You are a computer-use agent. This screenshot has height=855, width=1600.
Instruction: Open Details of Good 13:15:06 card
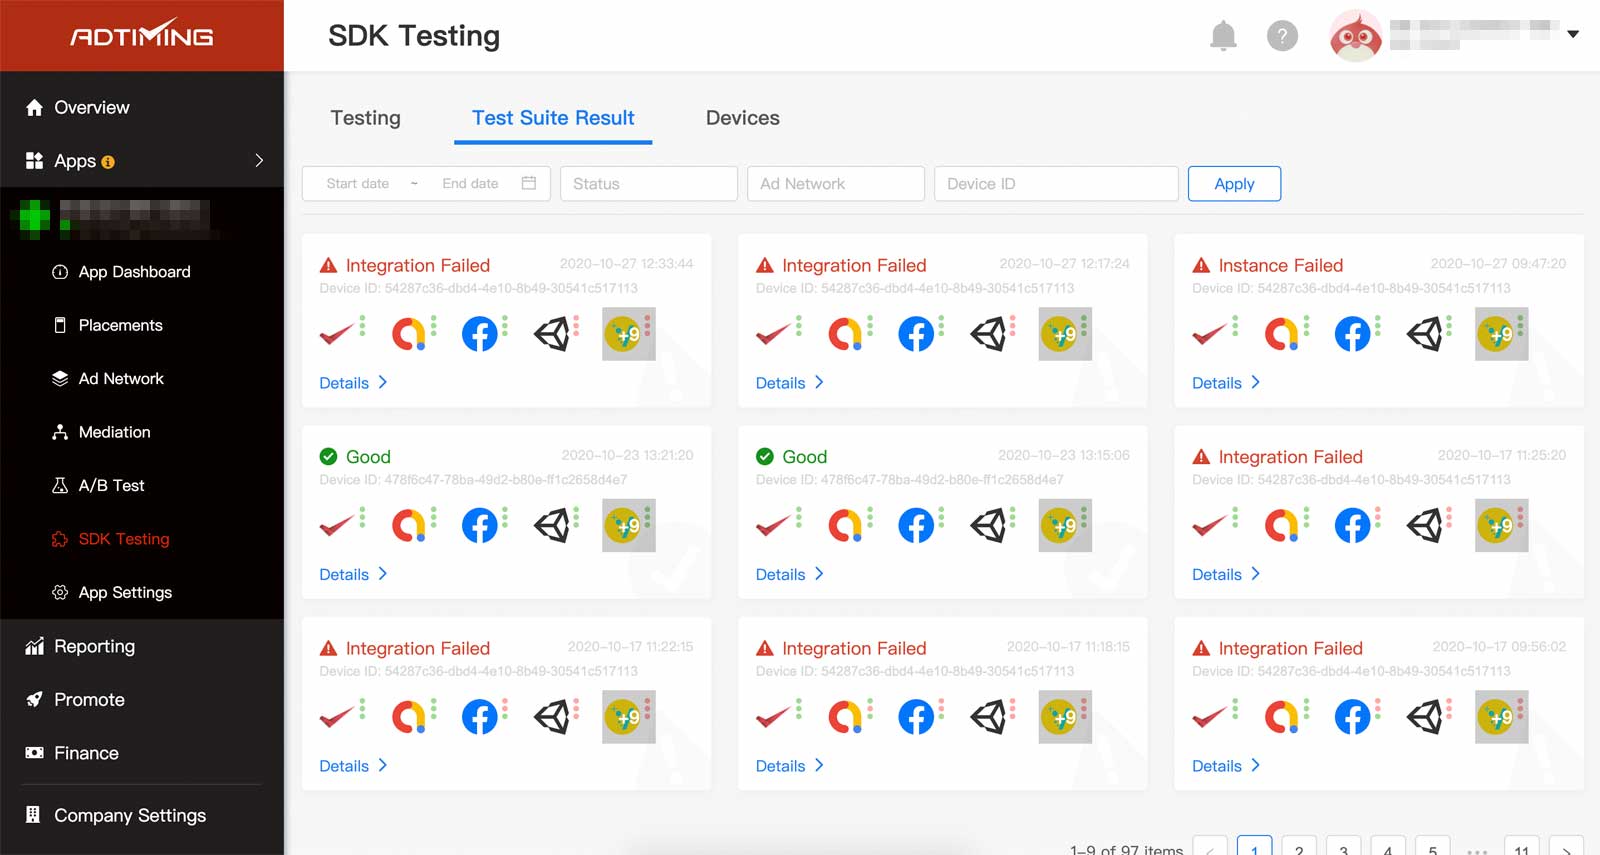[790, 574]
